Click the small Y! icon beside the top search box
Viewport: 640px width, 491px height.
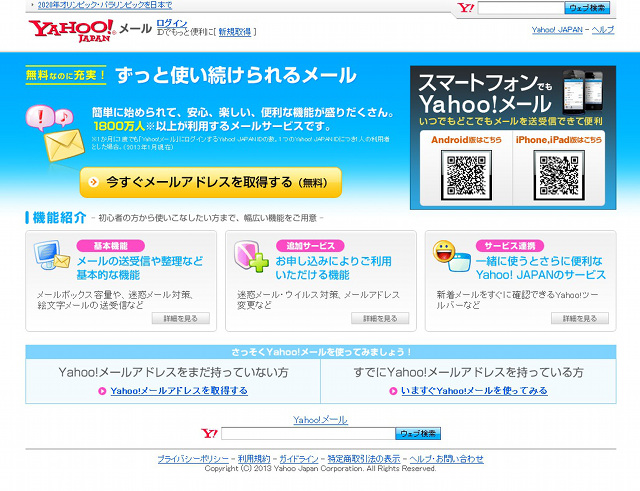[x=465, y=8]
